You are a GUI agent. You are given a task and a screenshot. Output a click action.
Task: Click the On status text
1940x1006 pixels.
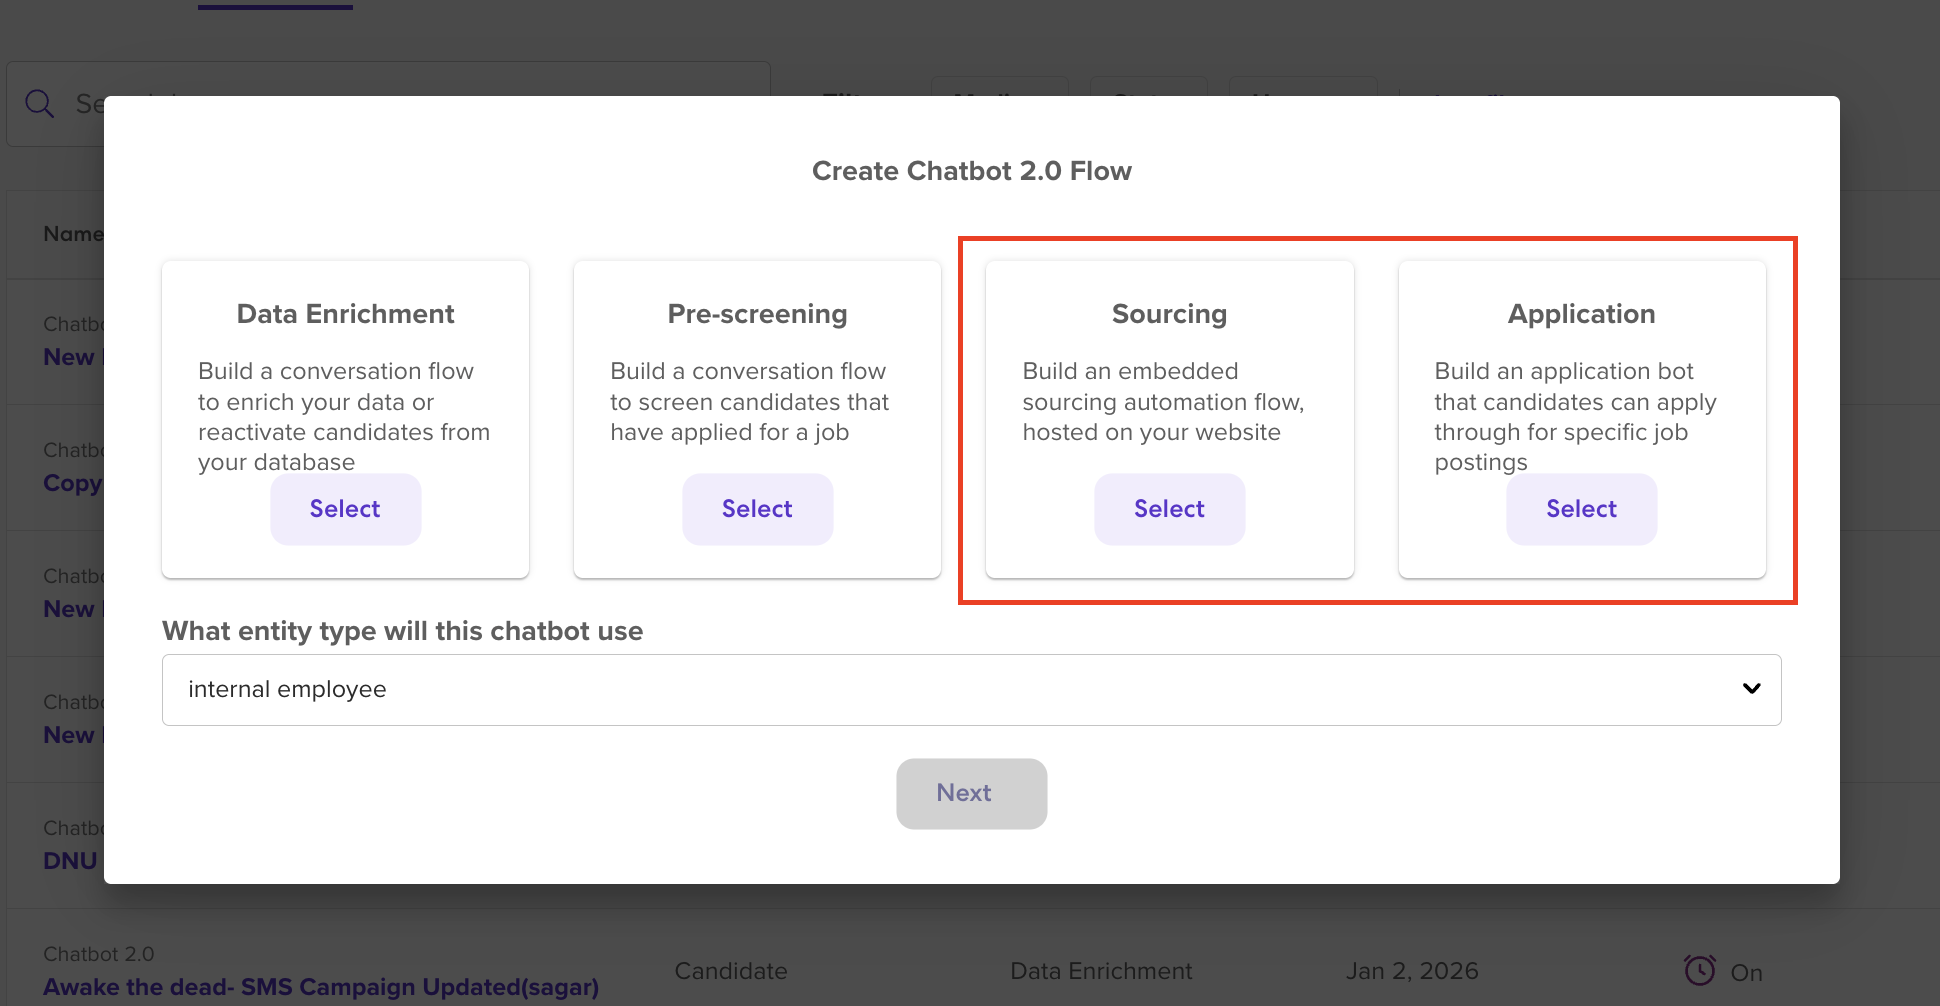tap(1746, 973)
